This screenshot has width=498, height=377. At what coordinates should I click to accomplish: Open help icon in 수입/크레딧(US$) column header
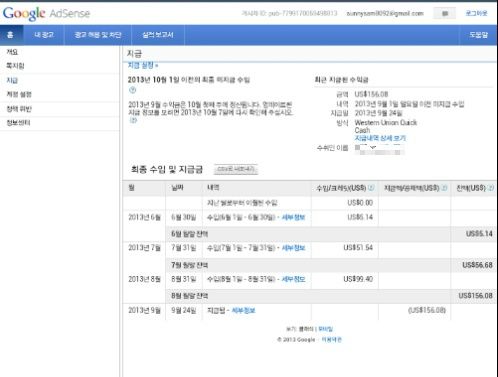pos(371,188)
